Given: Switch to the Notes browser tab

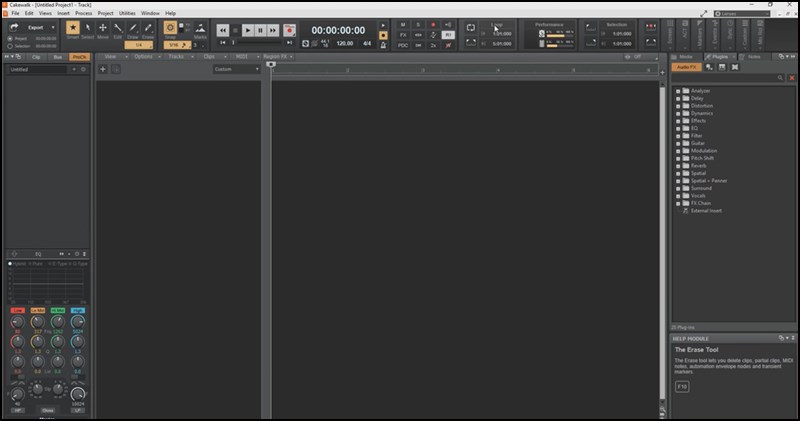Looking at the screenshot, I should point(752,57).
